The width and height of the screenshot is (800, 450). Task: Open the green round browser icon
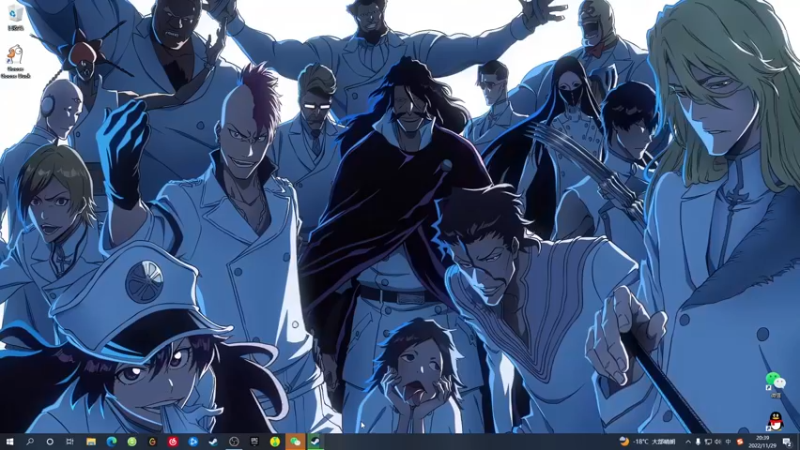point(132,441)
